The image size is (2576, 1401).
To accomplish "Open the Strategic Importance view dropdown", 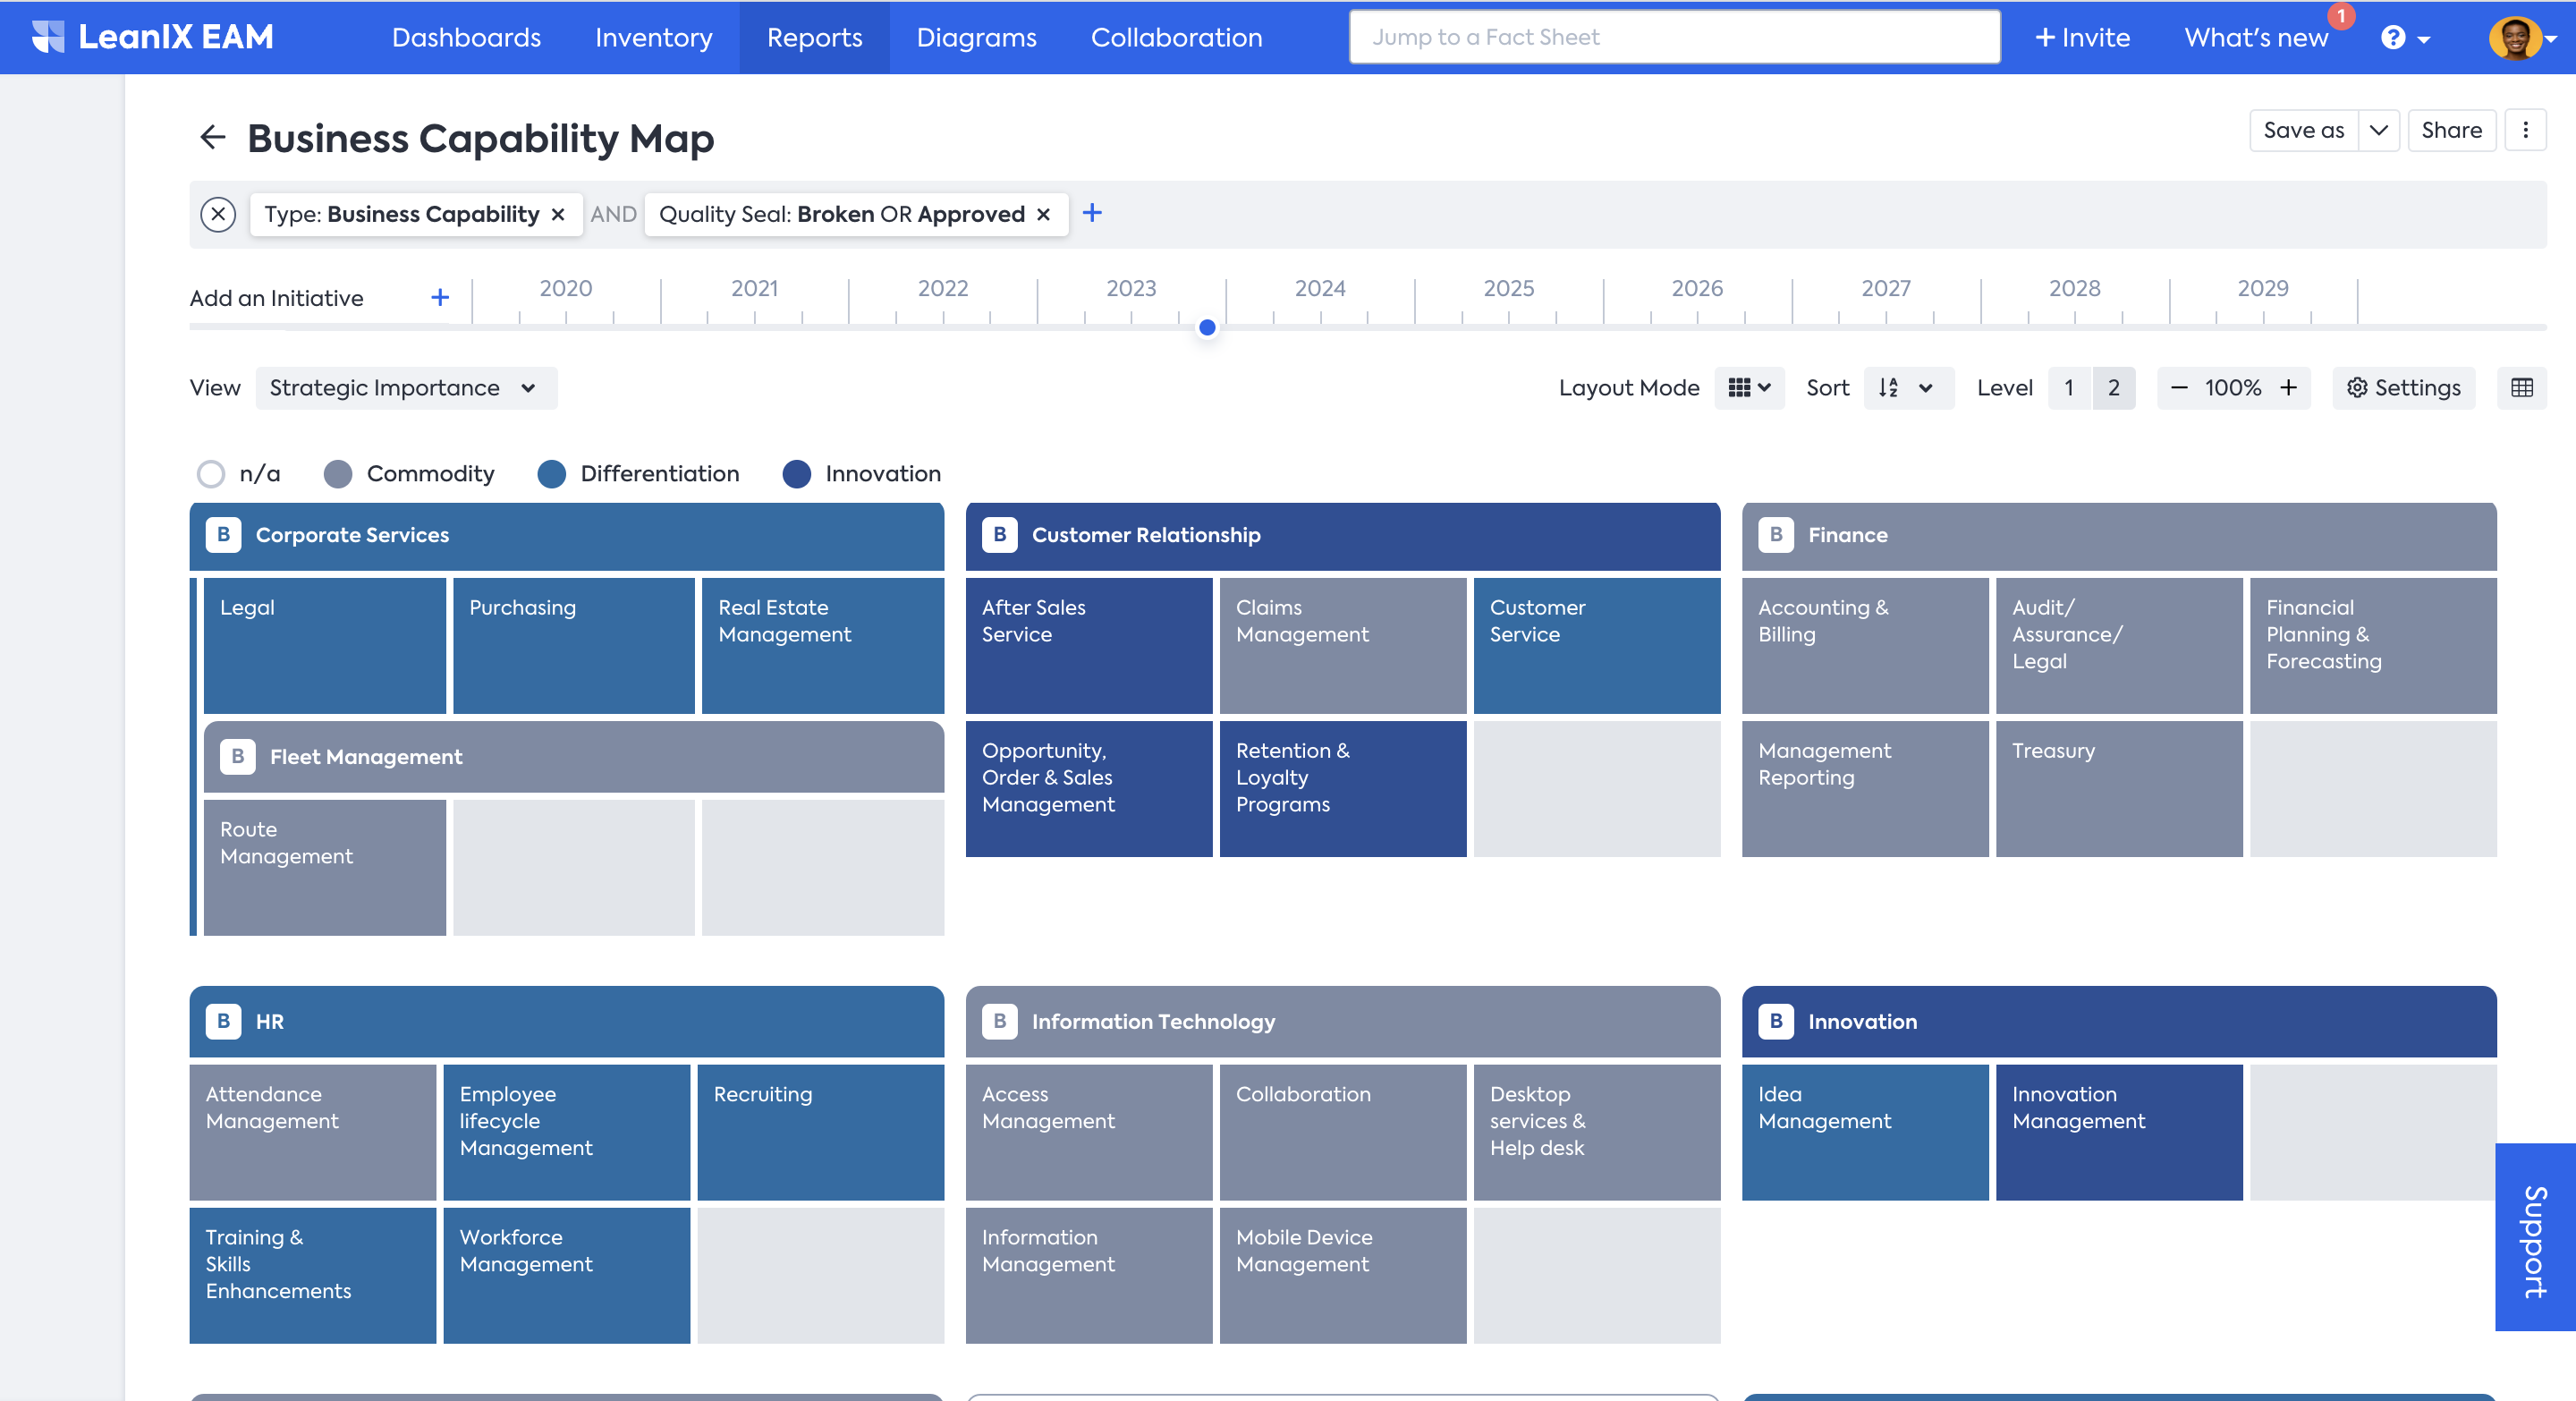I will 400,388.
